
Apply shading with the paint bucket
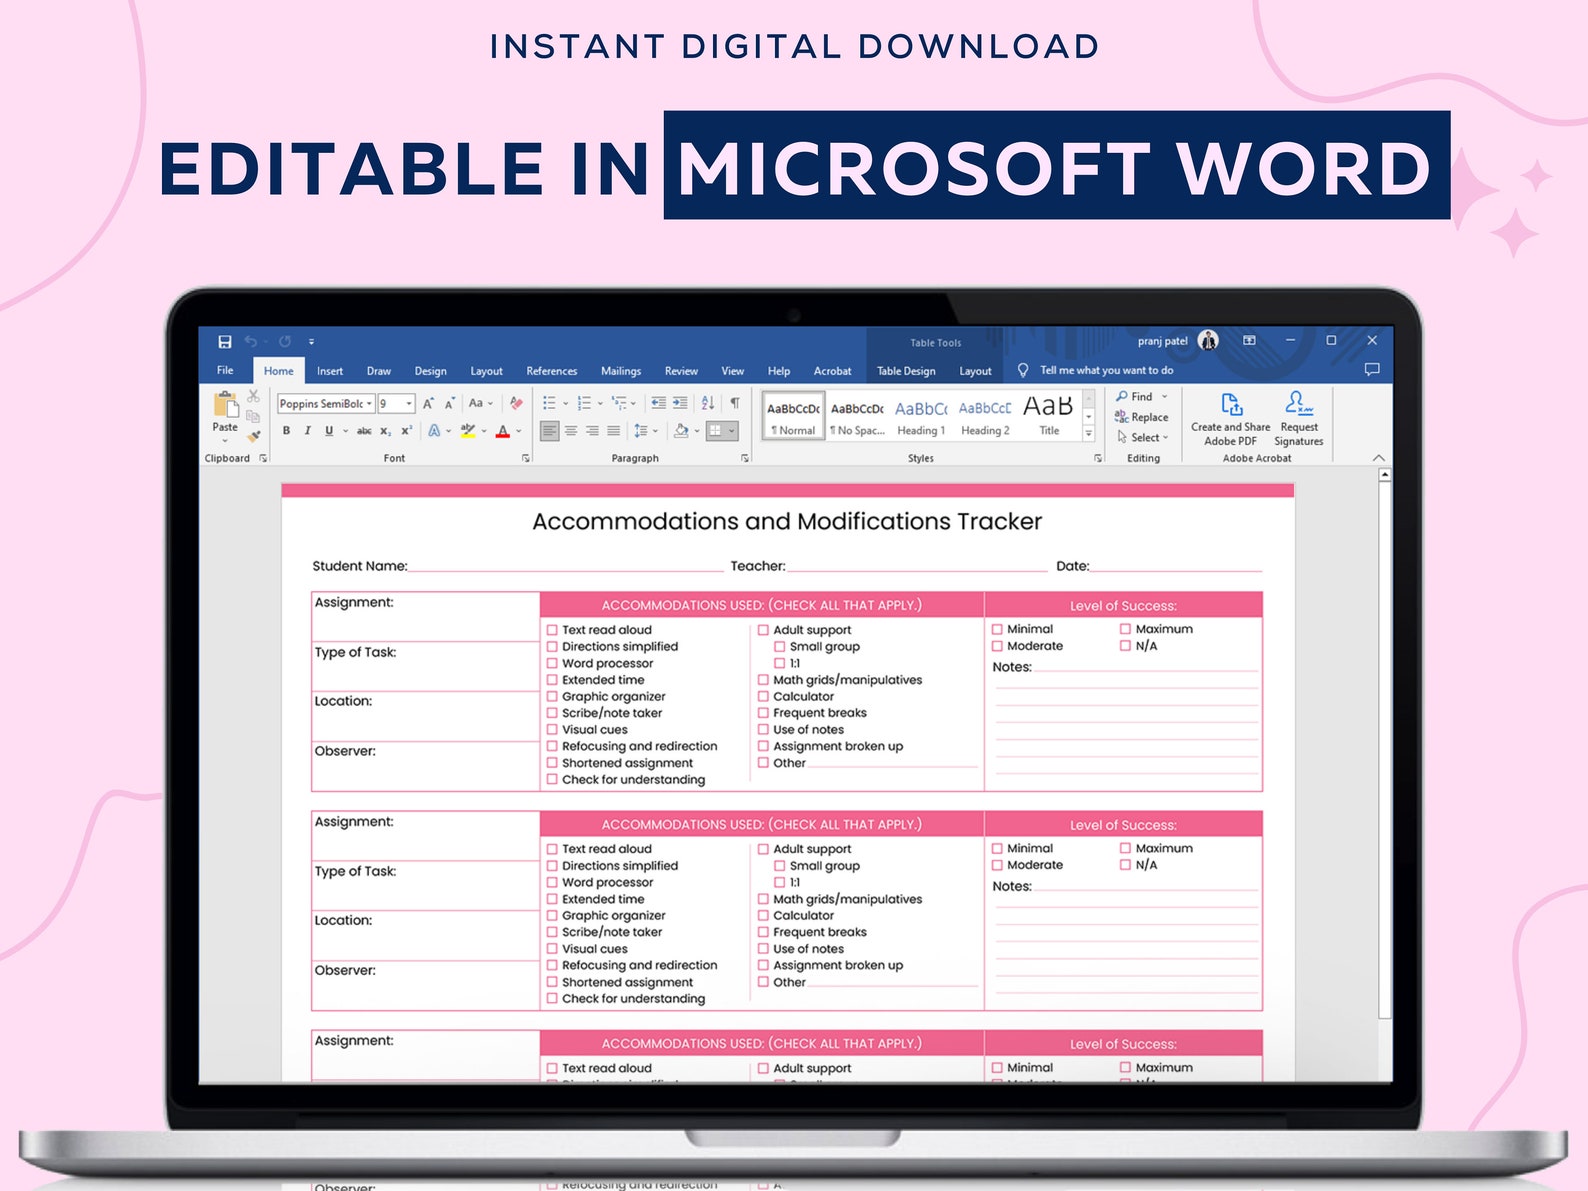point(681,431)
